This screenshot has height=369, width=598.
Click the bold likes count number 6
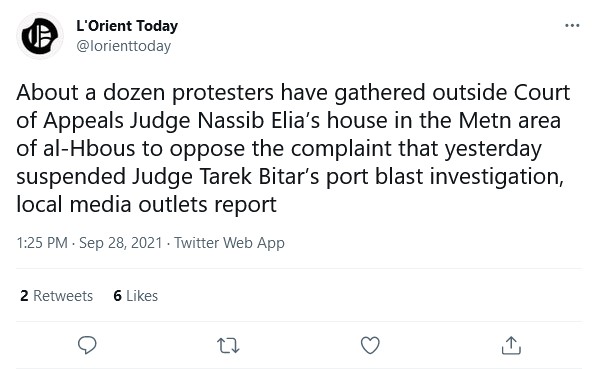point(117,296)
